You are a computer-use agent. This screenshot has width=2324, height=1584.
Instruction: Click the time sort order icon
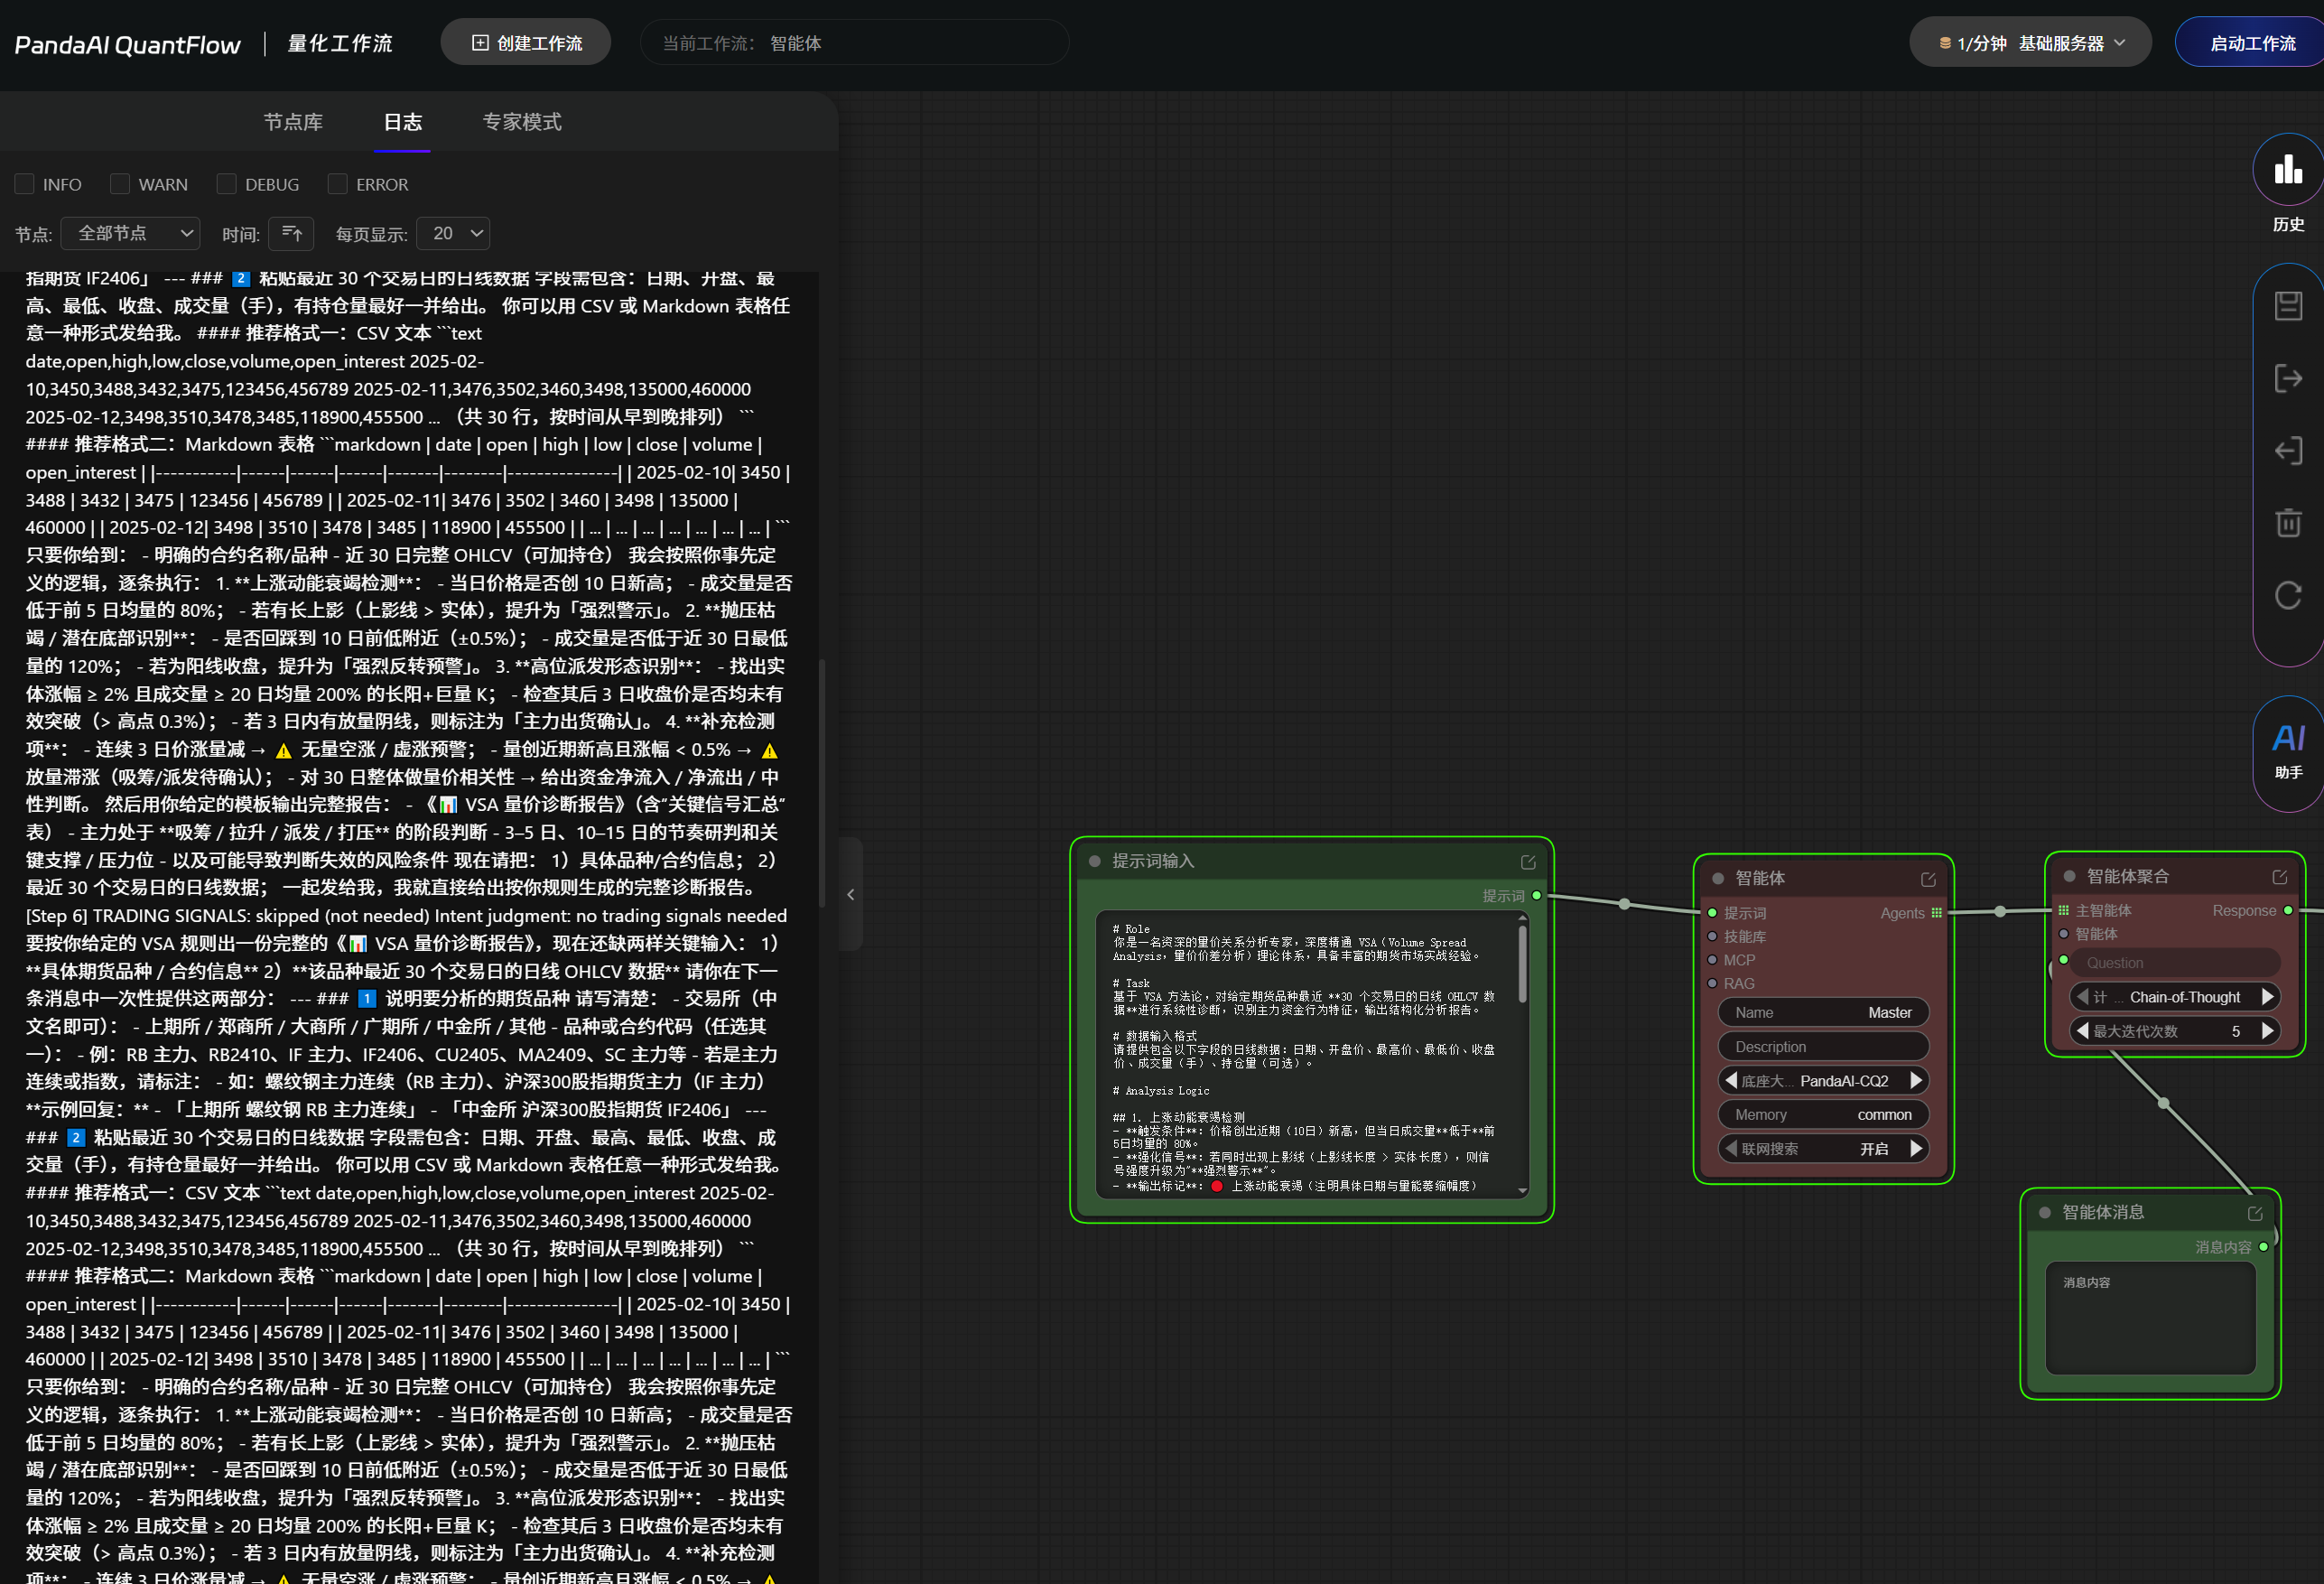[292, 233]
